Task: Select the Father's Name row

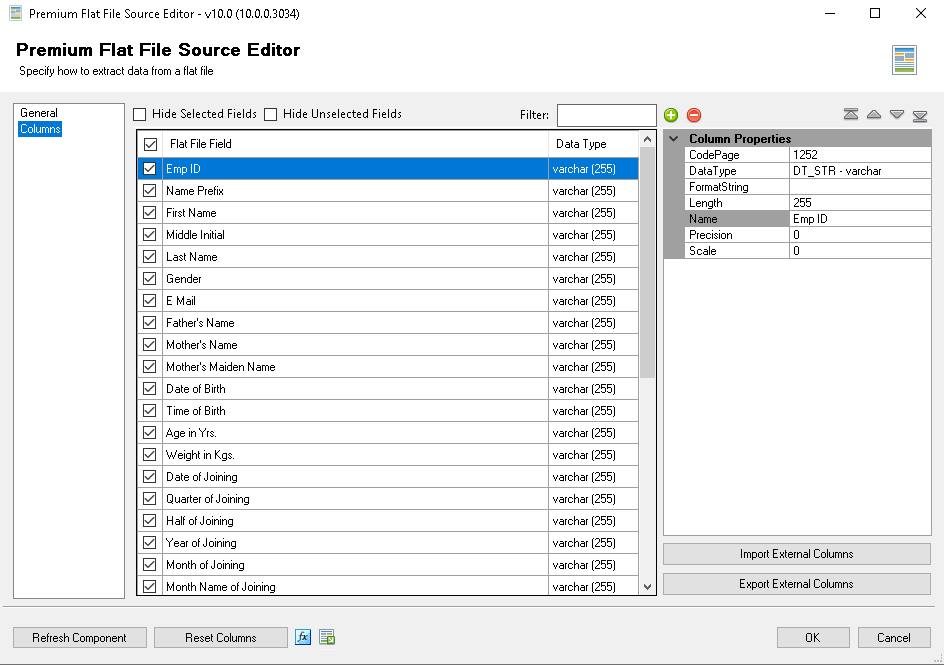Action: click(388, 323)
